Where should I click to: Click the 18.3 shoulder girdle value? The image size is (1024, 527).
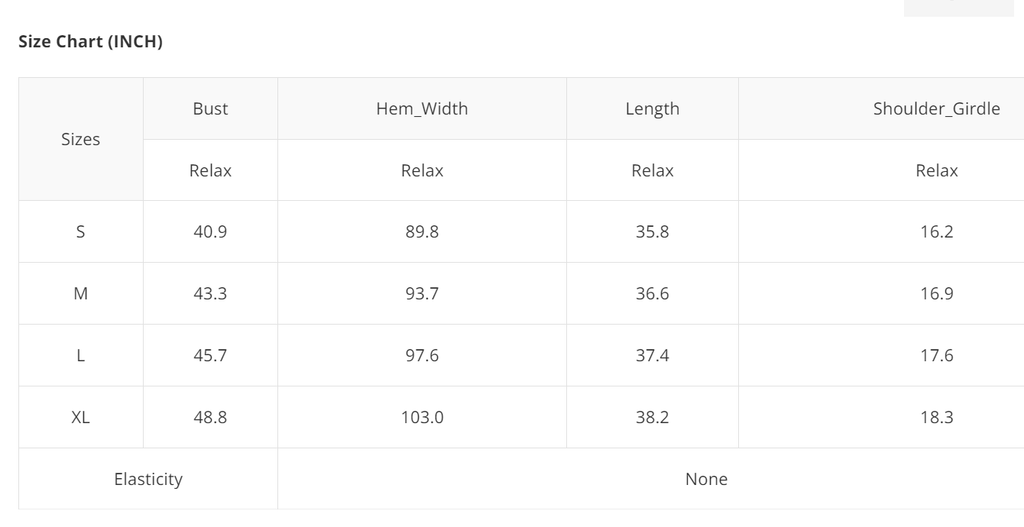(x=936, y=418)
